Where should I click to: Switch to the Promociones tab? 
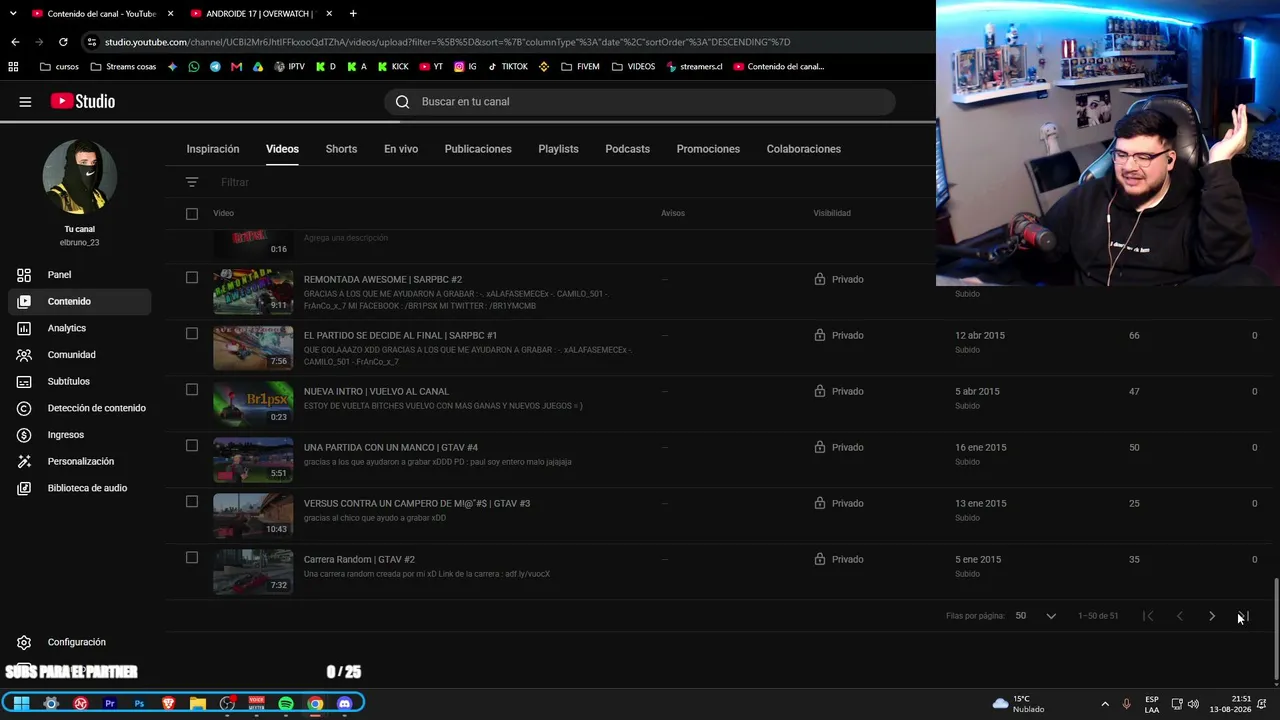coord(708,149)
